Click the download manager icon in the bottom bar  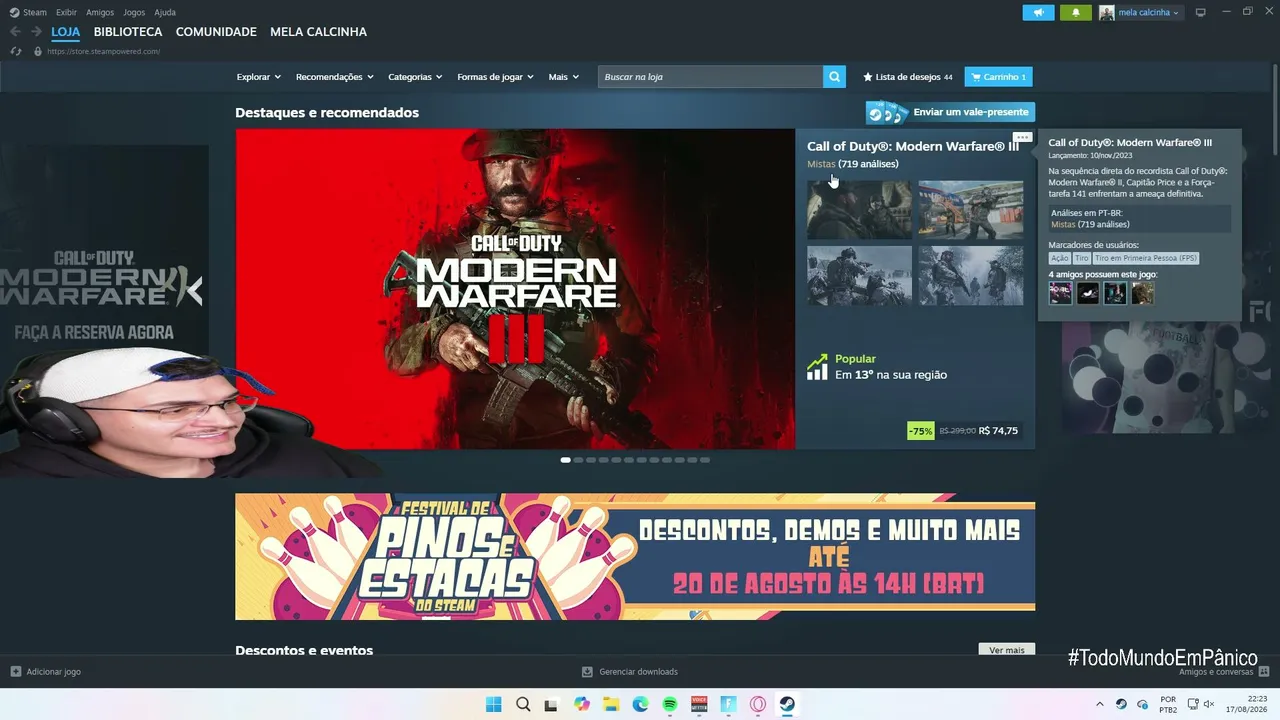pos(587,672)
